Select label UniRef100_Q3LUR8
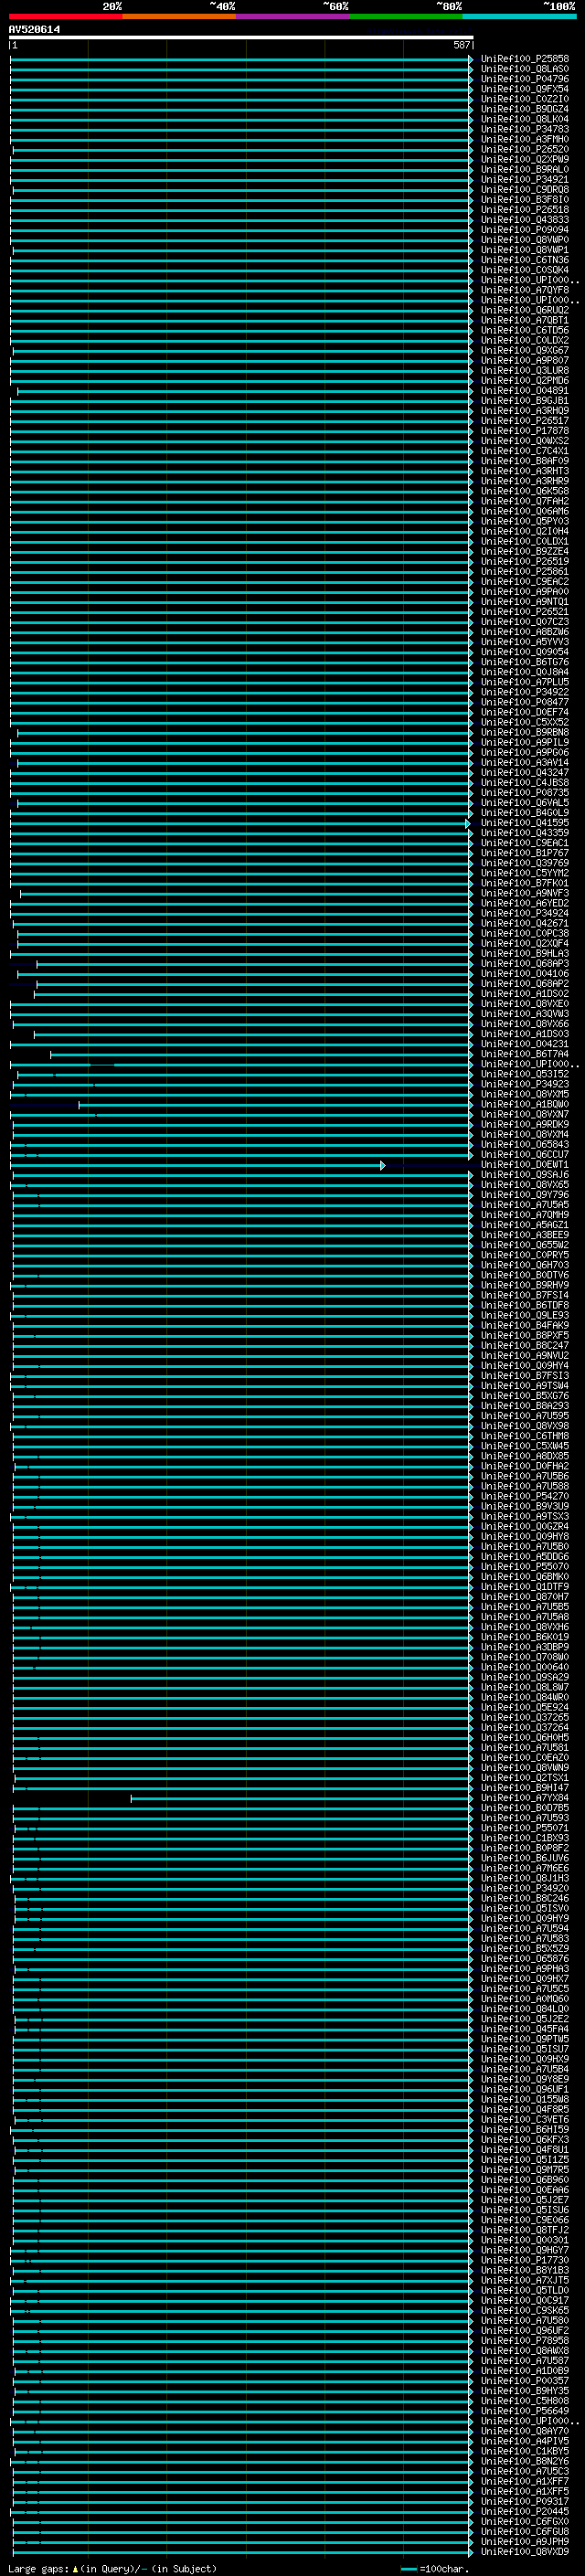This screenshot has height=2576, width=585. [525, 370]
